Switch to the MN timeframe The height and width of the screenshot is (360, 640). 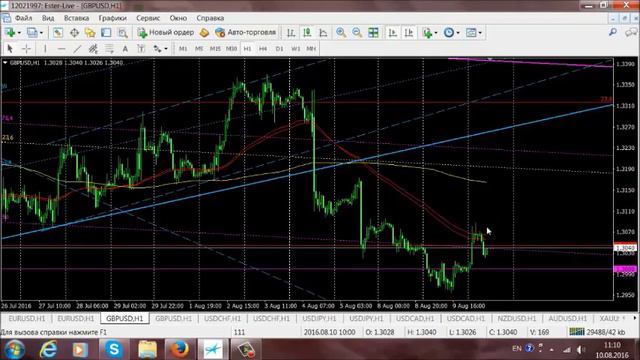point(311,49)
